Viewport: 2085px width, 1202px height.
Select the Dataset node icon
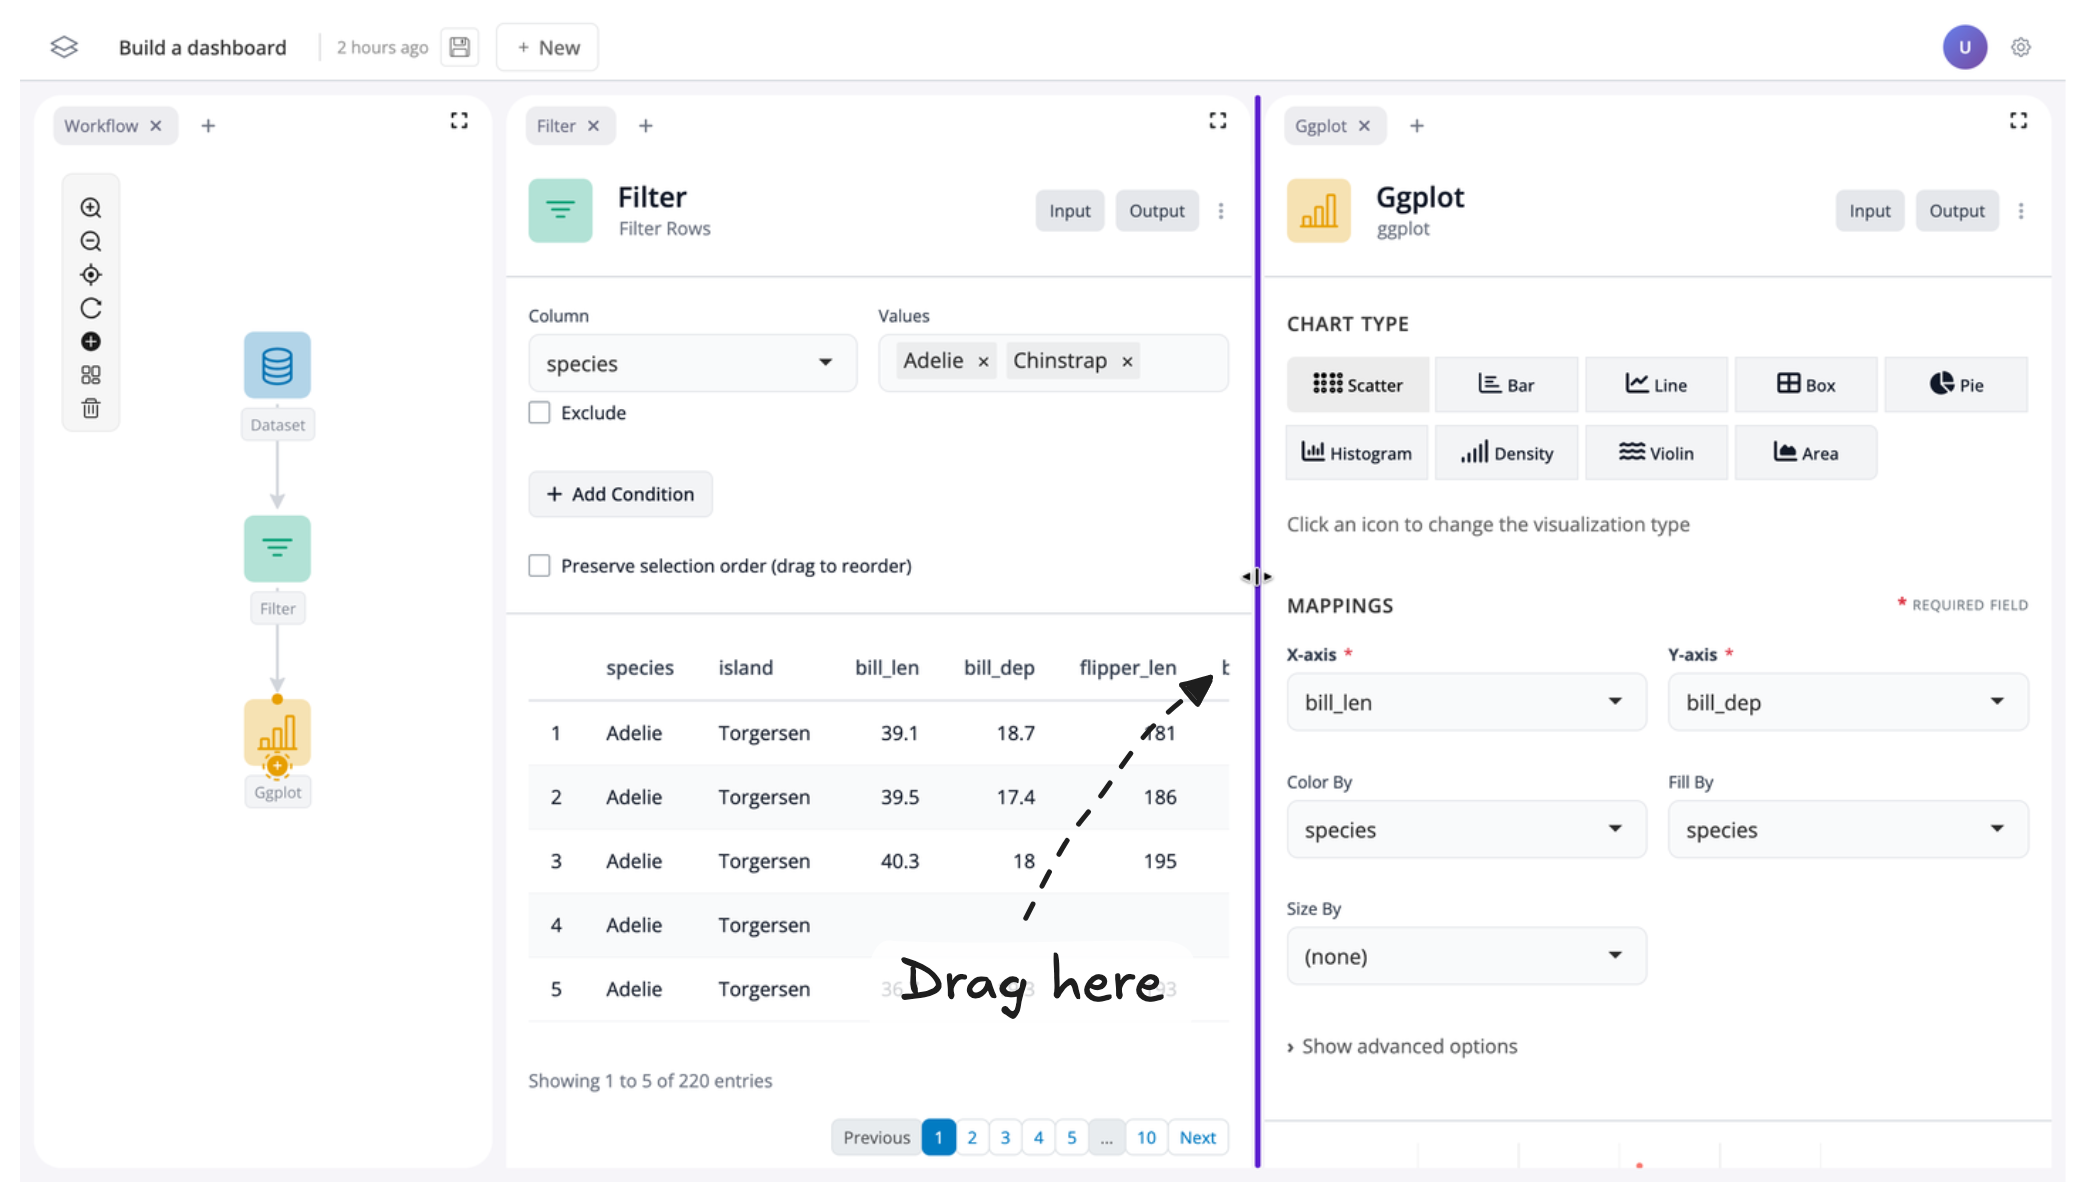(277, 365)
